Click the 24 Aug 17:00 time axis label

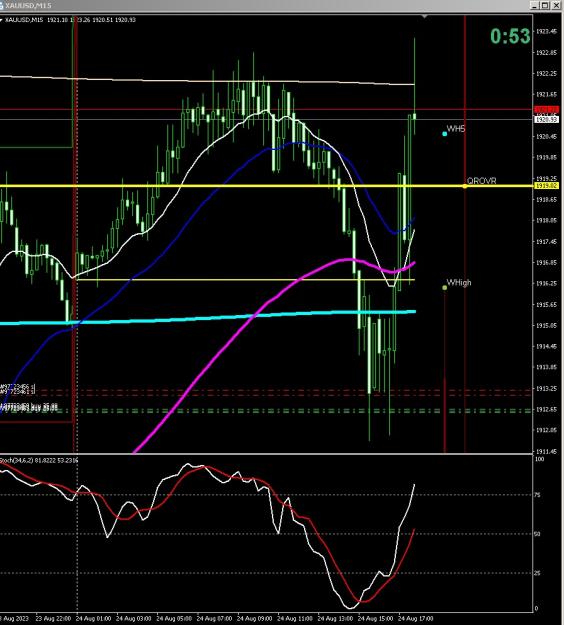pyautogui.click(x=416, y=619)
